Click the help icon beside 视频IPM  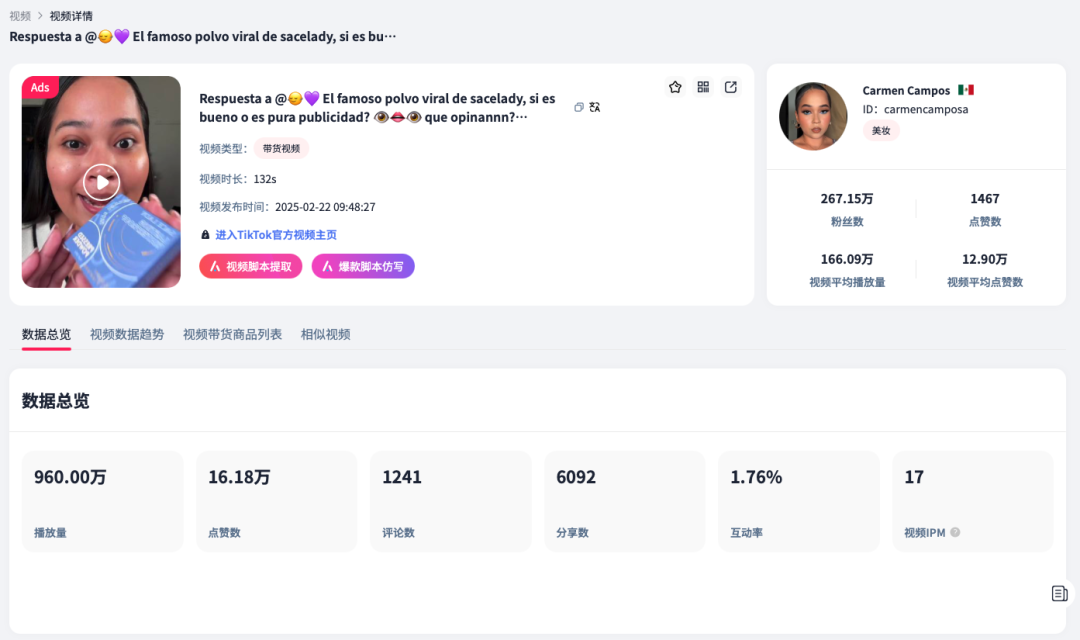[x=955, y=533]
